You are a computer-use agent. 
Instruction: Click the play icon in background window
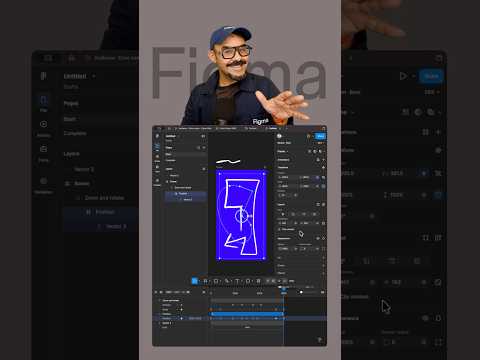click(x=403, y=76)
